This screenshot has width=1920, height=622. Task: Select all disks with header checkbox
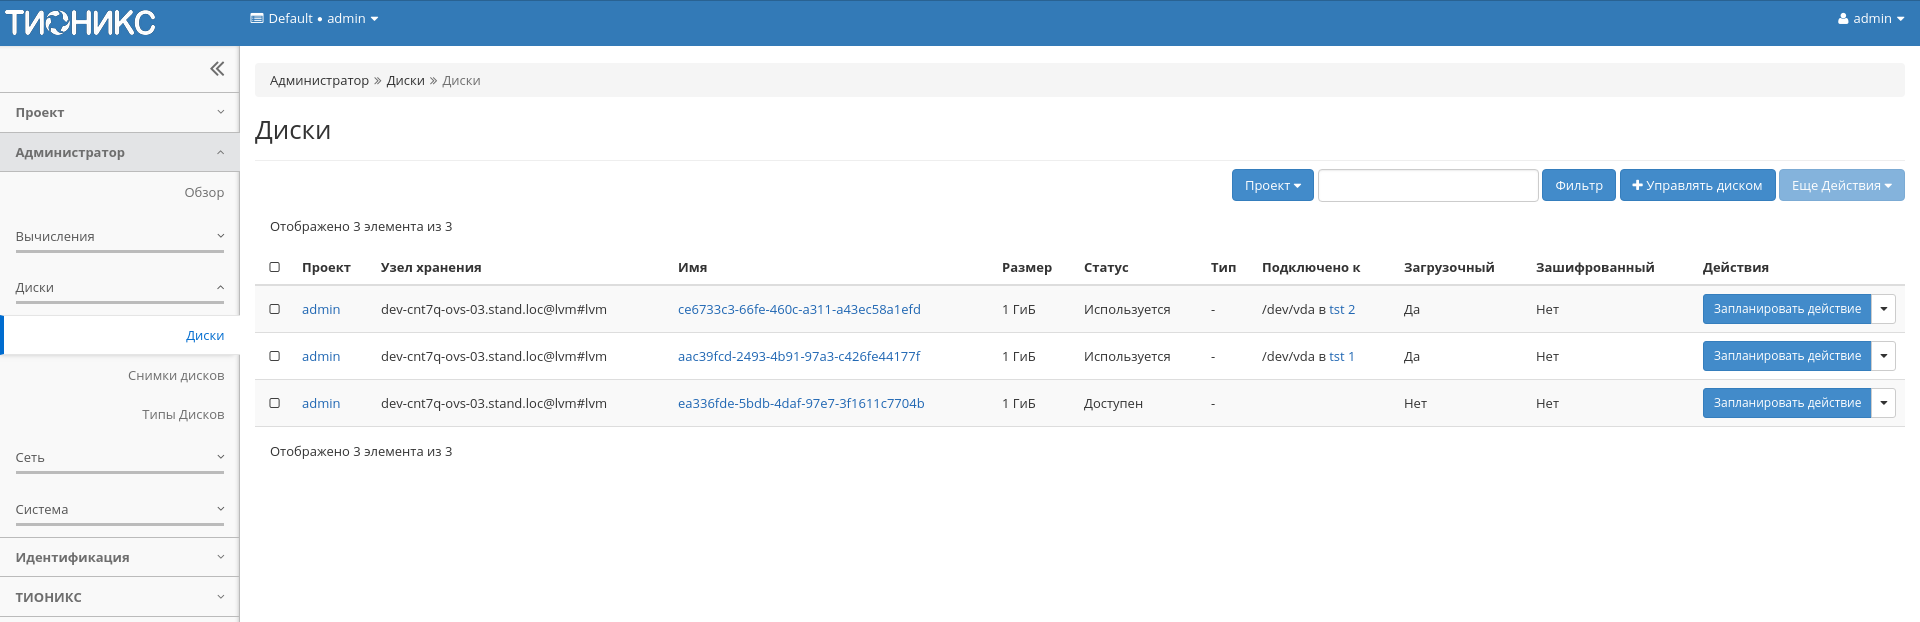[x=275, y=267]
